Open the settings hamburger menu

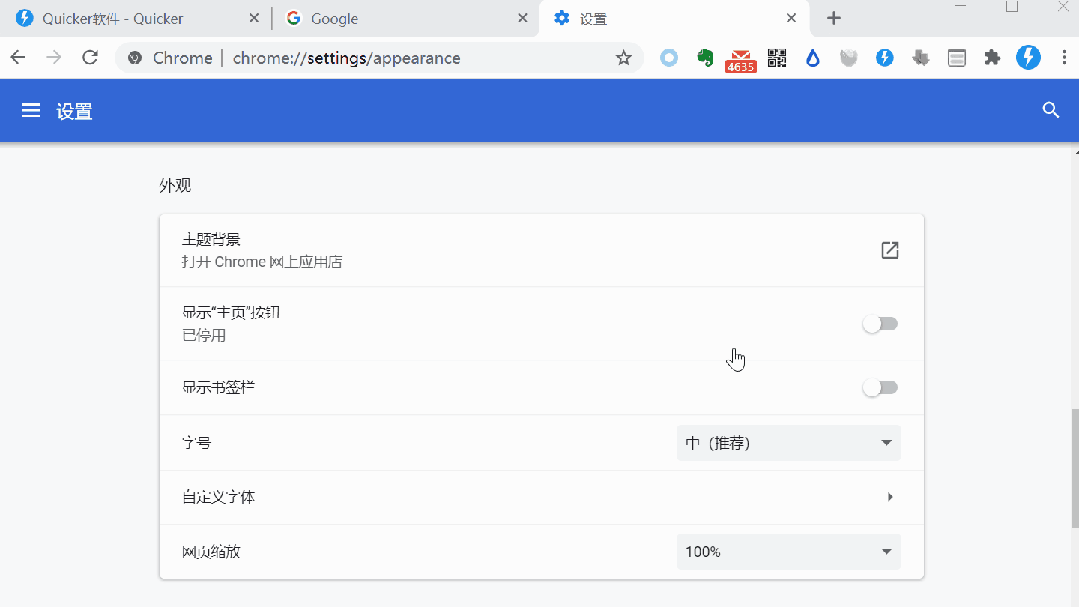point(31,110)
